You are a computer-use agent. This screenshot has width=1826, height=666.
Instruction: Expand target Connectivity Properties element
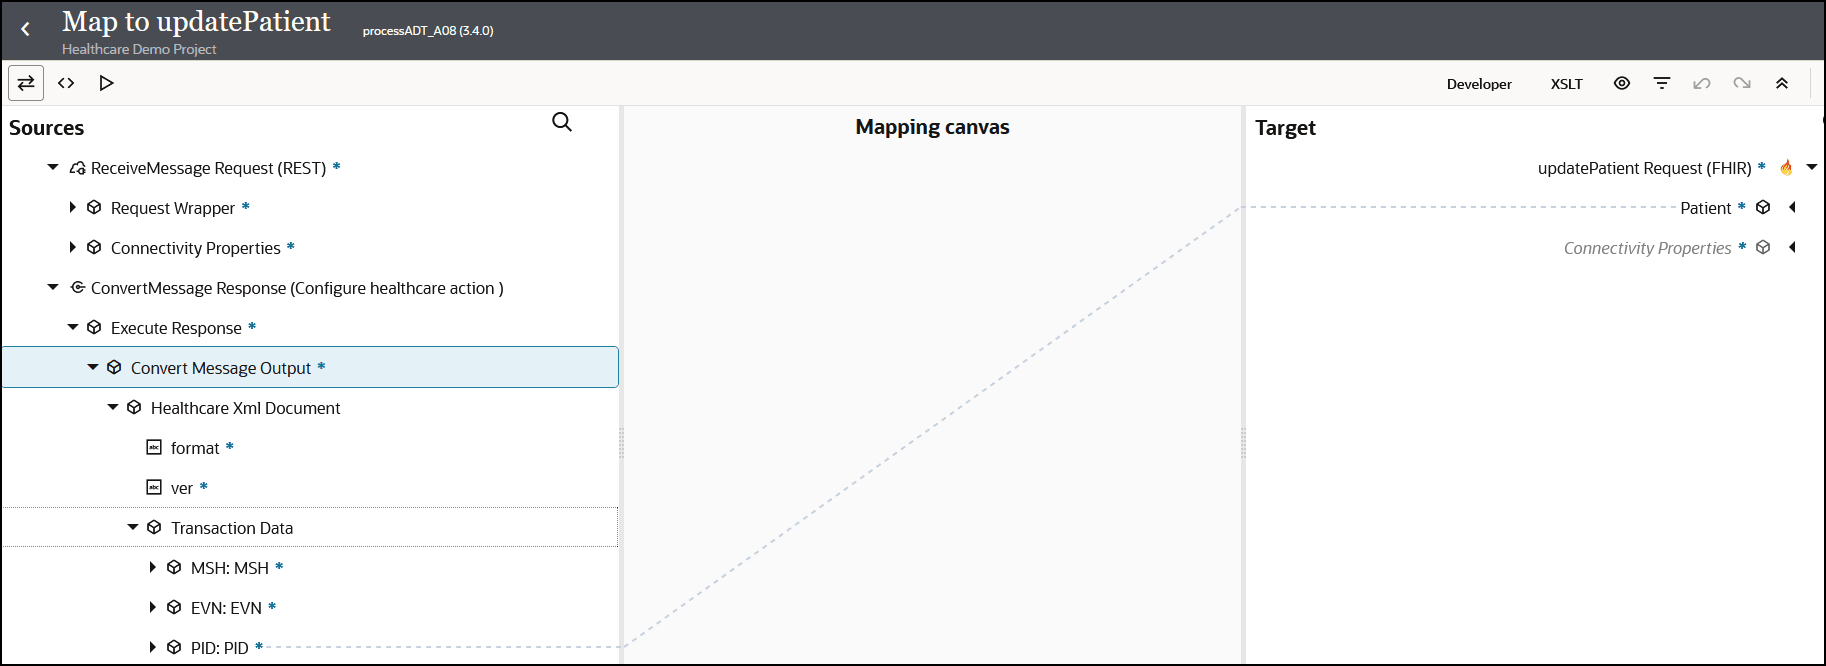[1792, 247]
